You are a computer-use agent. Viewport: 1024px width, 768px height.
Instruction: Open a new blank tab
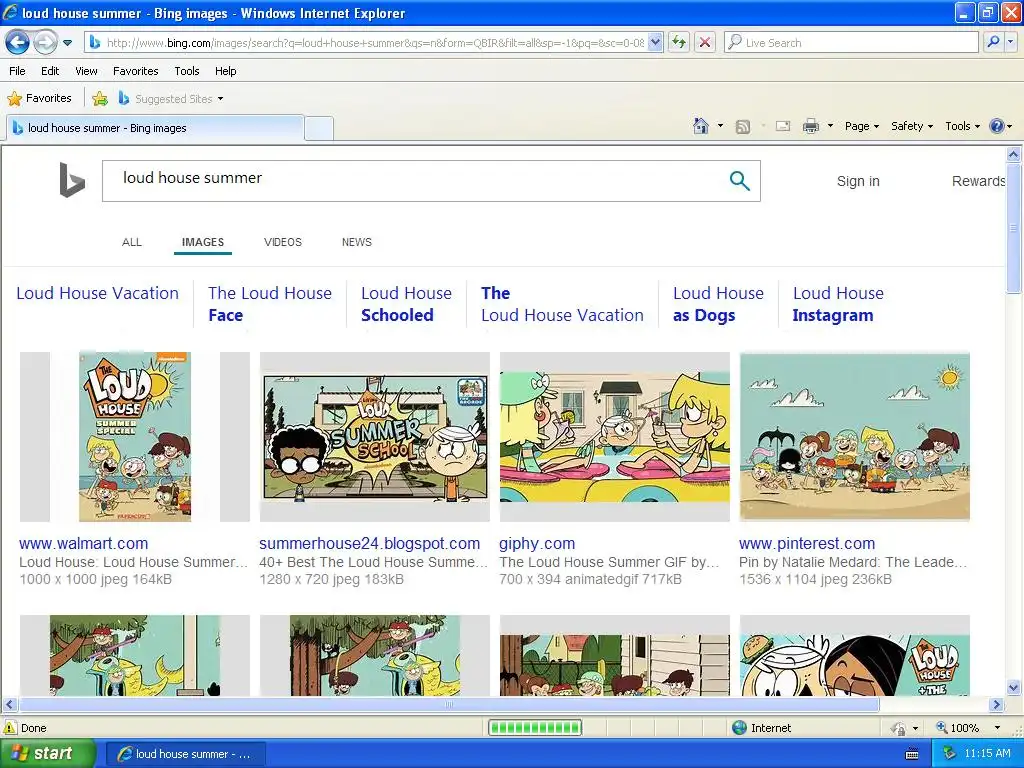[x=319, y=129]
